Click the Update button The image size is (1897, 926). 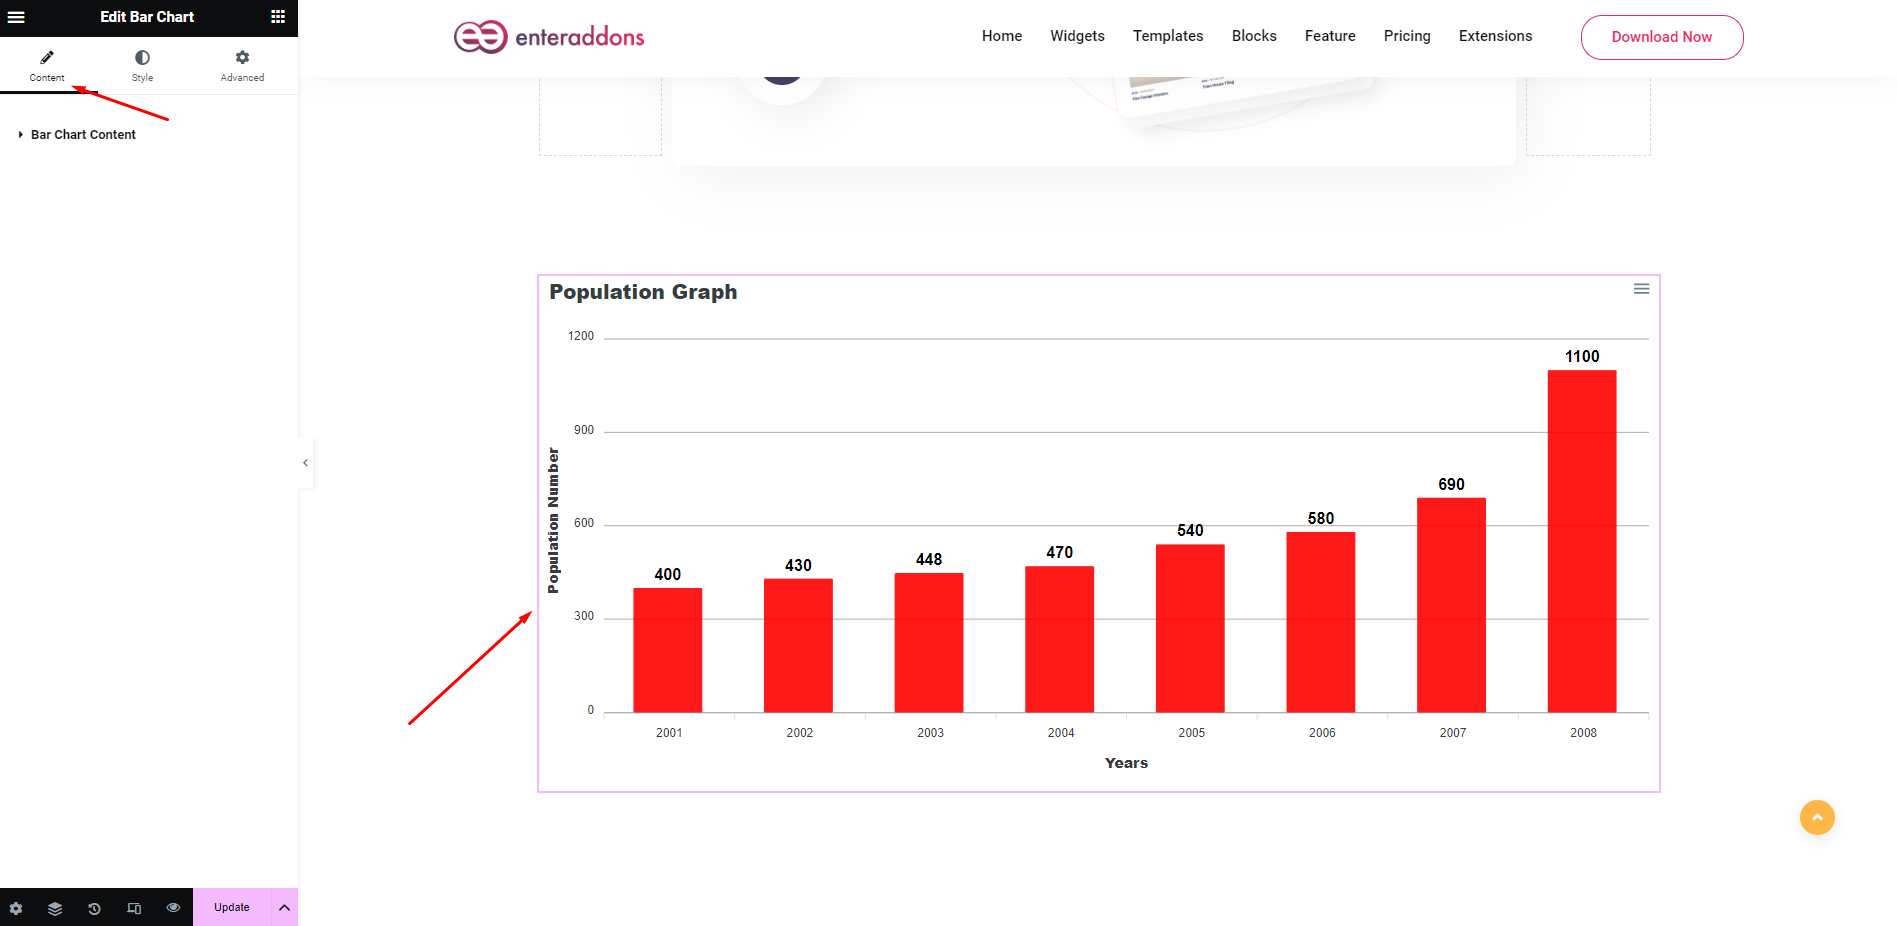pyautogui.click(x=231, y=907)
